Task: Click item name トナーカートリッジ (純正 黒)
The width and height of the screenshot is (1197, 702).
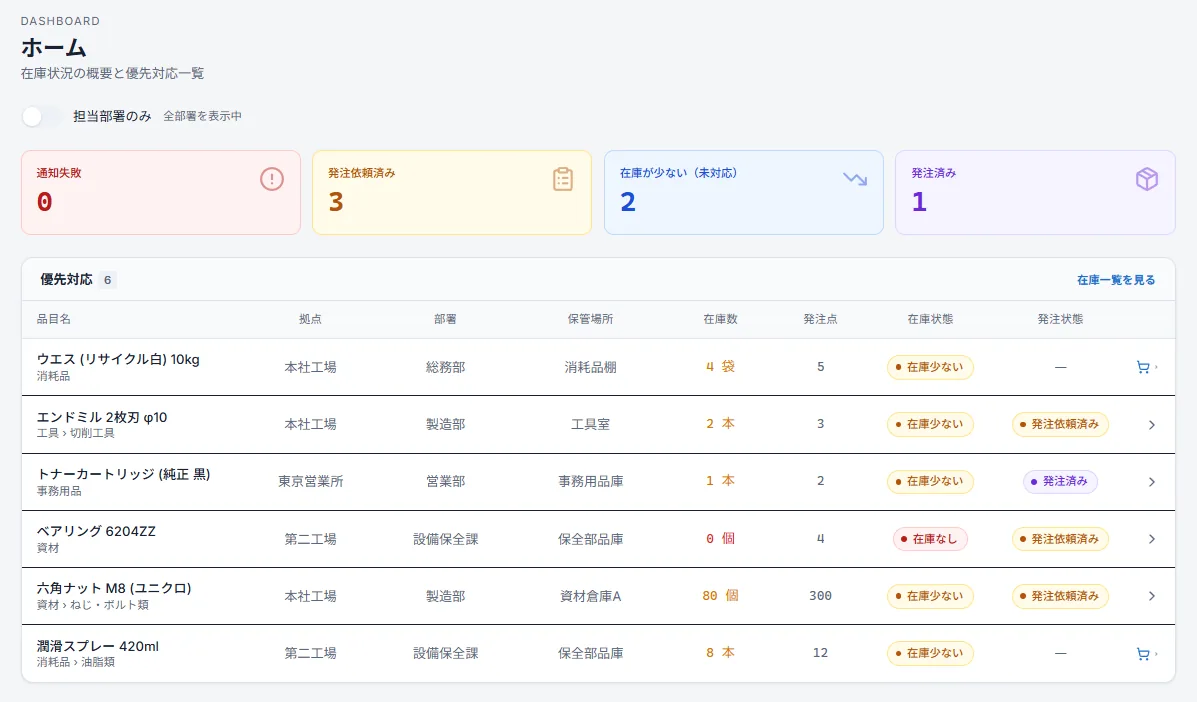Action: [124, 475]
